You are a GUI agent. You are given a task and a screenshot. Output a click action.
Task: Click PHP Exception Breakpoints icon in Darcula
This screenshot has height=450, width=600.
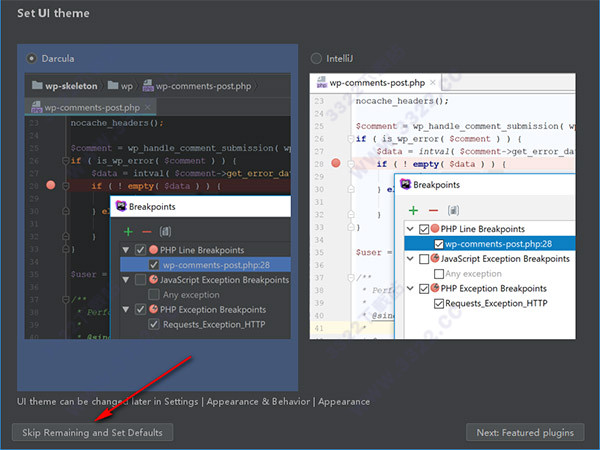153,309
